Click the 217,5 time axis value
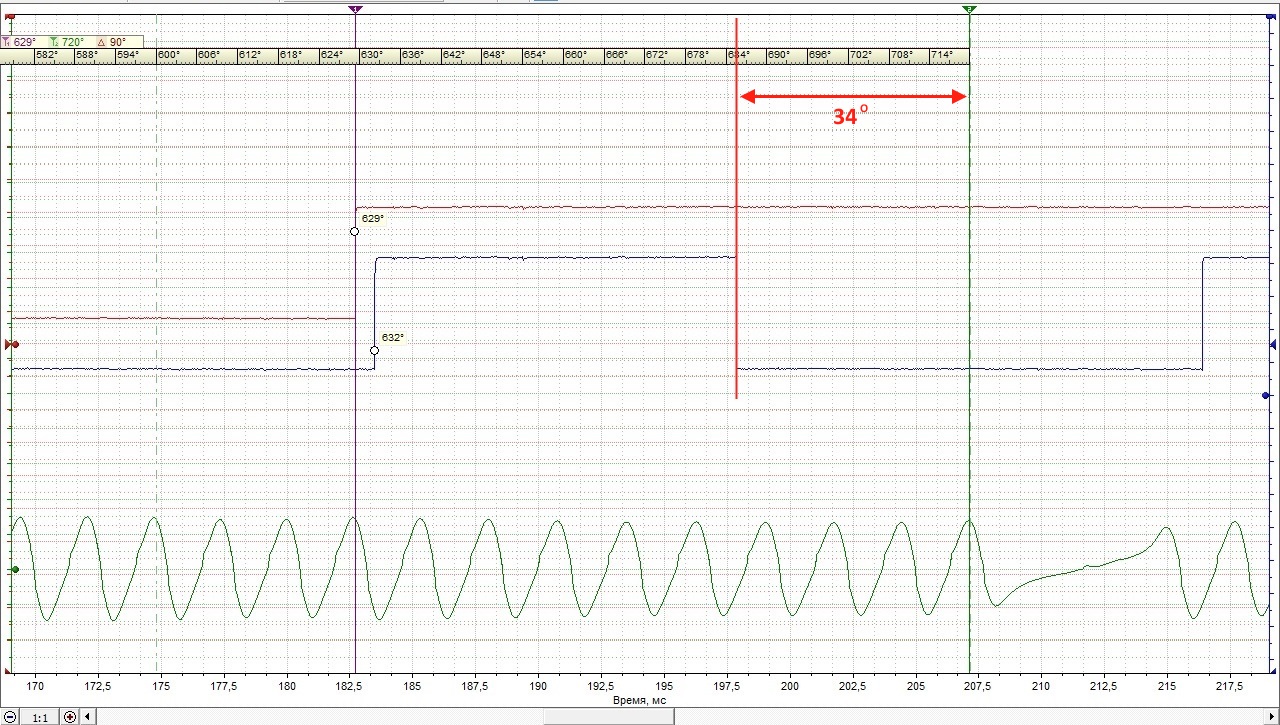The image size is (1280, 725). tap(1229, 687)
